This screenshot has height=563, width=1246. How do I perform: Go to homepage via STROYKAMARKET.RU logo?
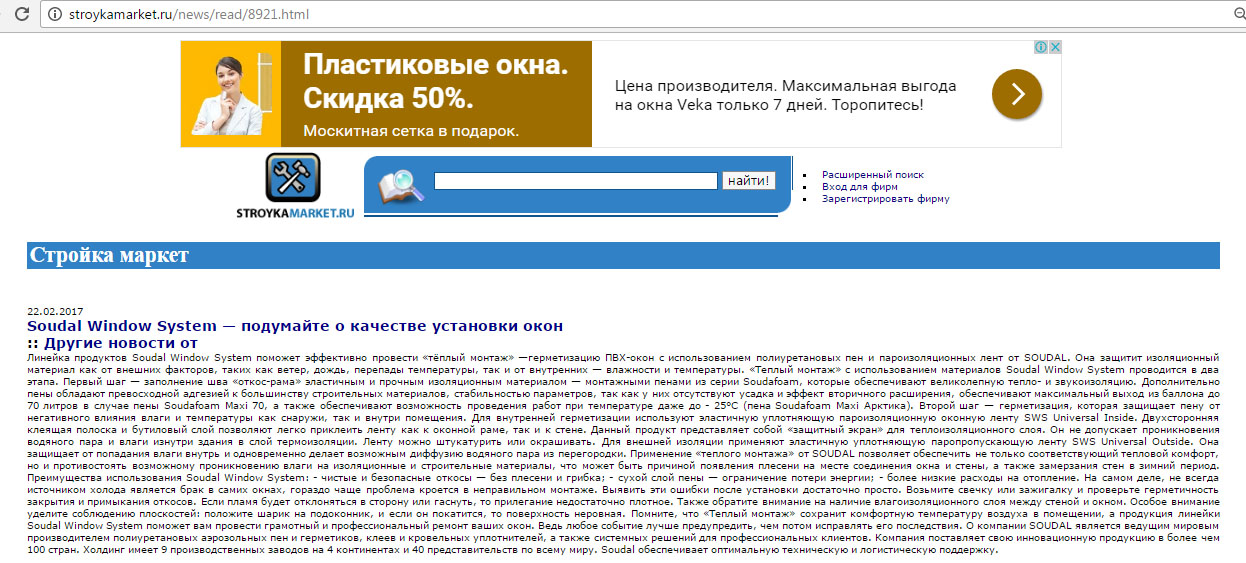pyautogui.click(x=294, y=186)
